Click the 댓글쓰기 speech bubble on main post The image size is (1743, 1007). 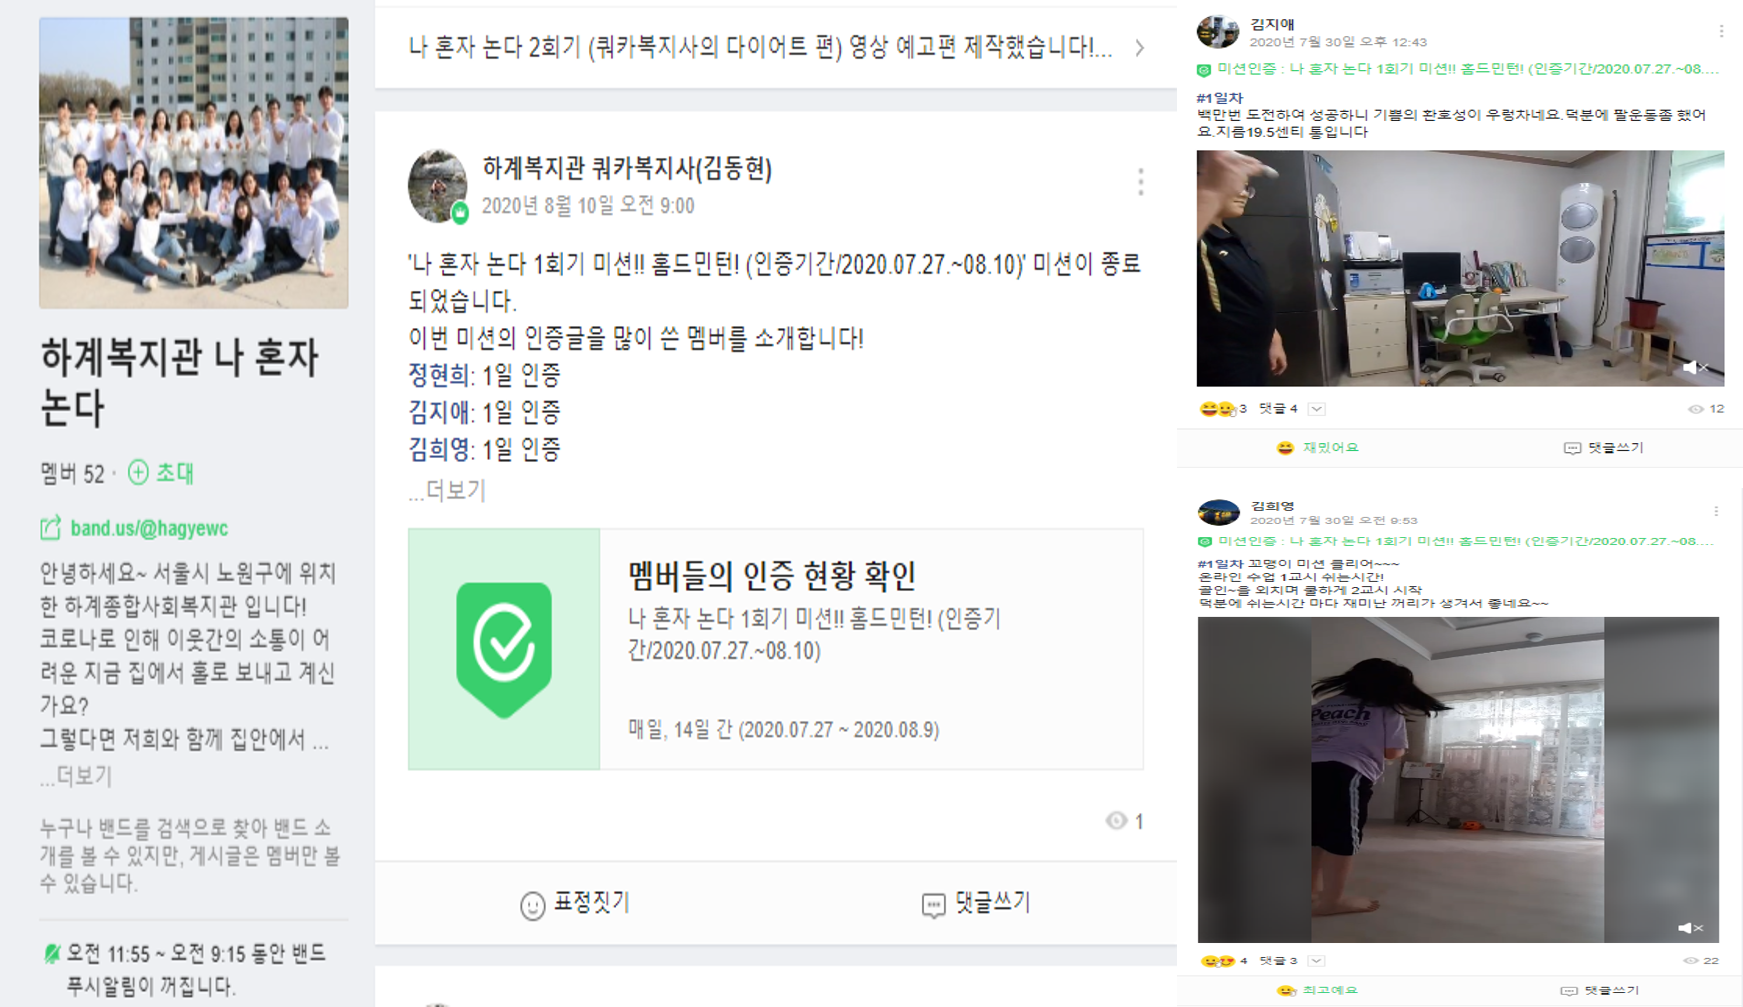pos(933,905)
